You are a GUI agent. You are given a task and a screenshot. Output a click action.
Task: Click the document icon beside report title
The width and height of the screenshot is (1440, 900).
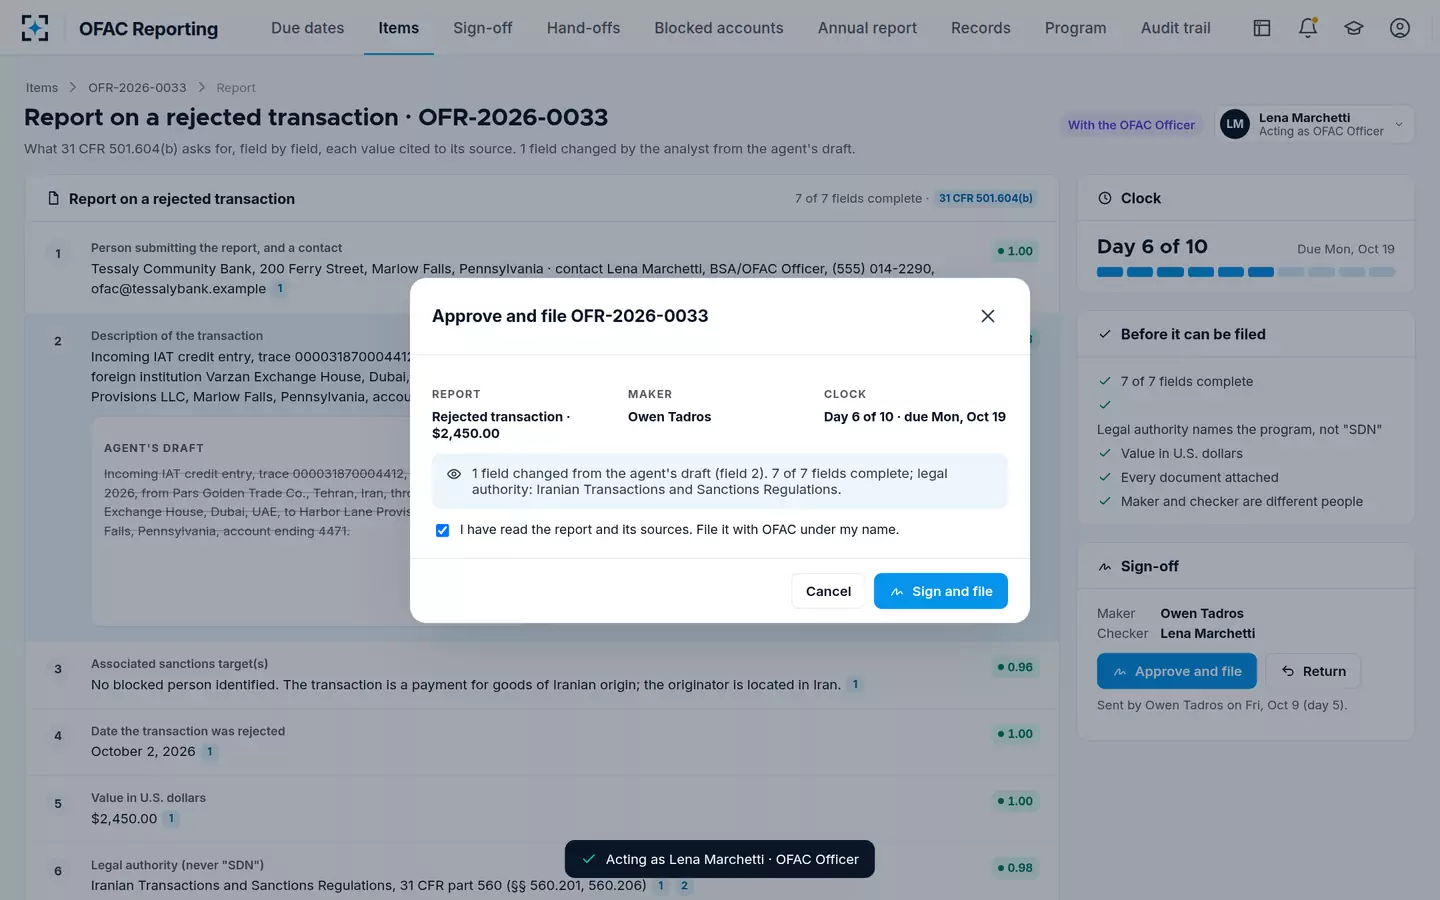54,199
